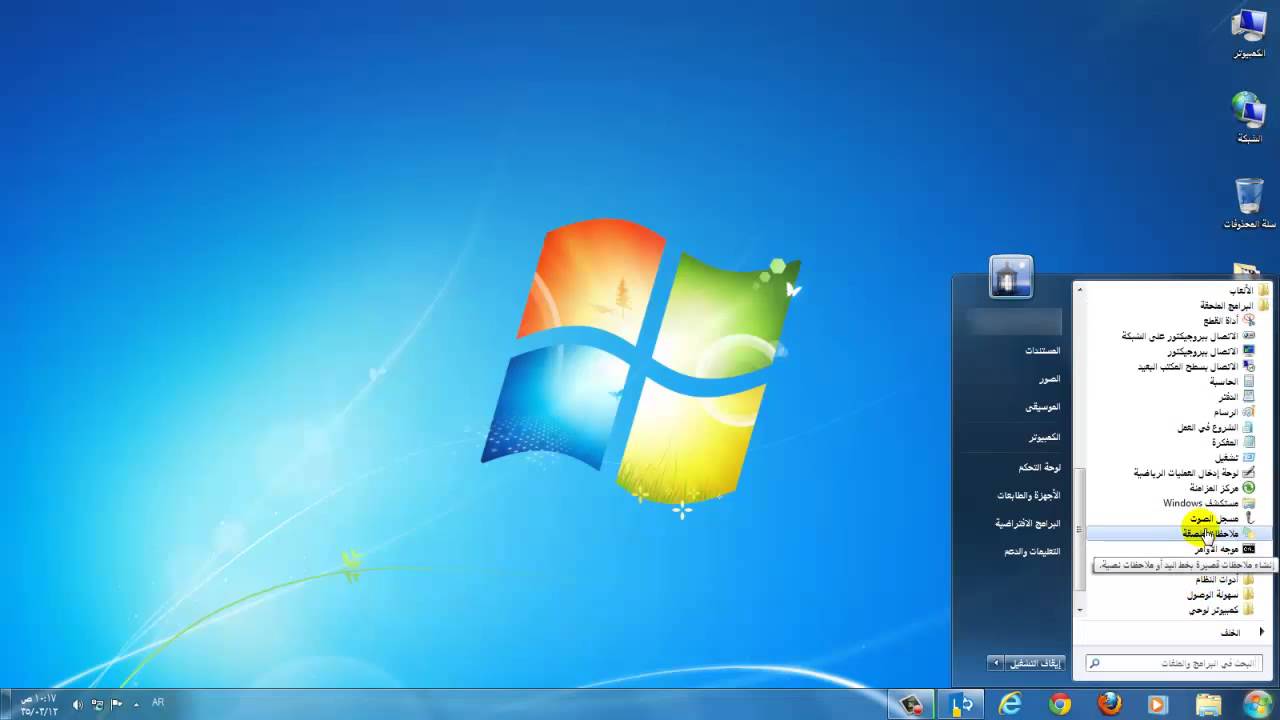Click the Math Input Panel icon
The image size is (1280, 720).
[1249, 472]
